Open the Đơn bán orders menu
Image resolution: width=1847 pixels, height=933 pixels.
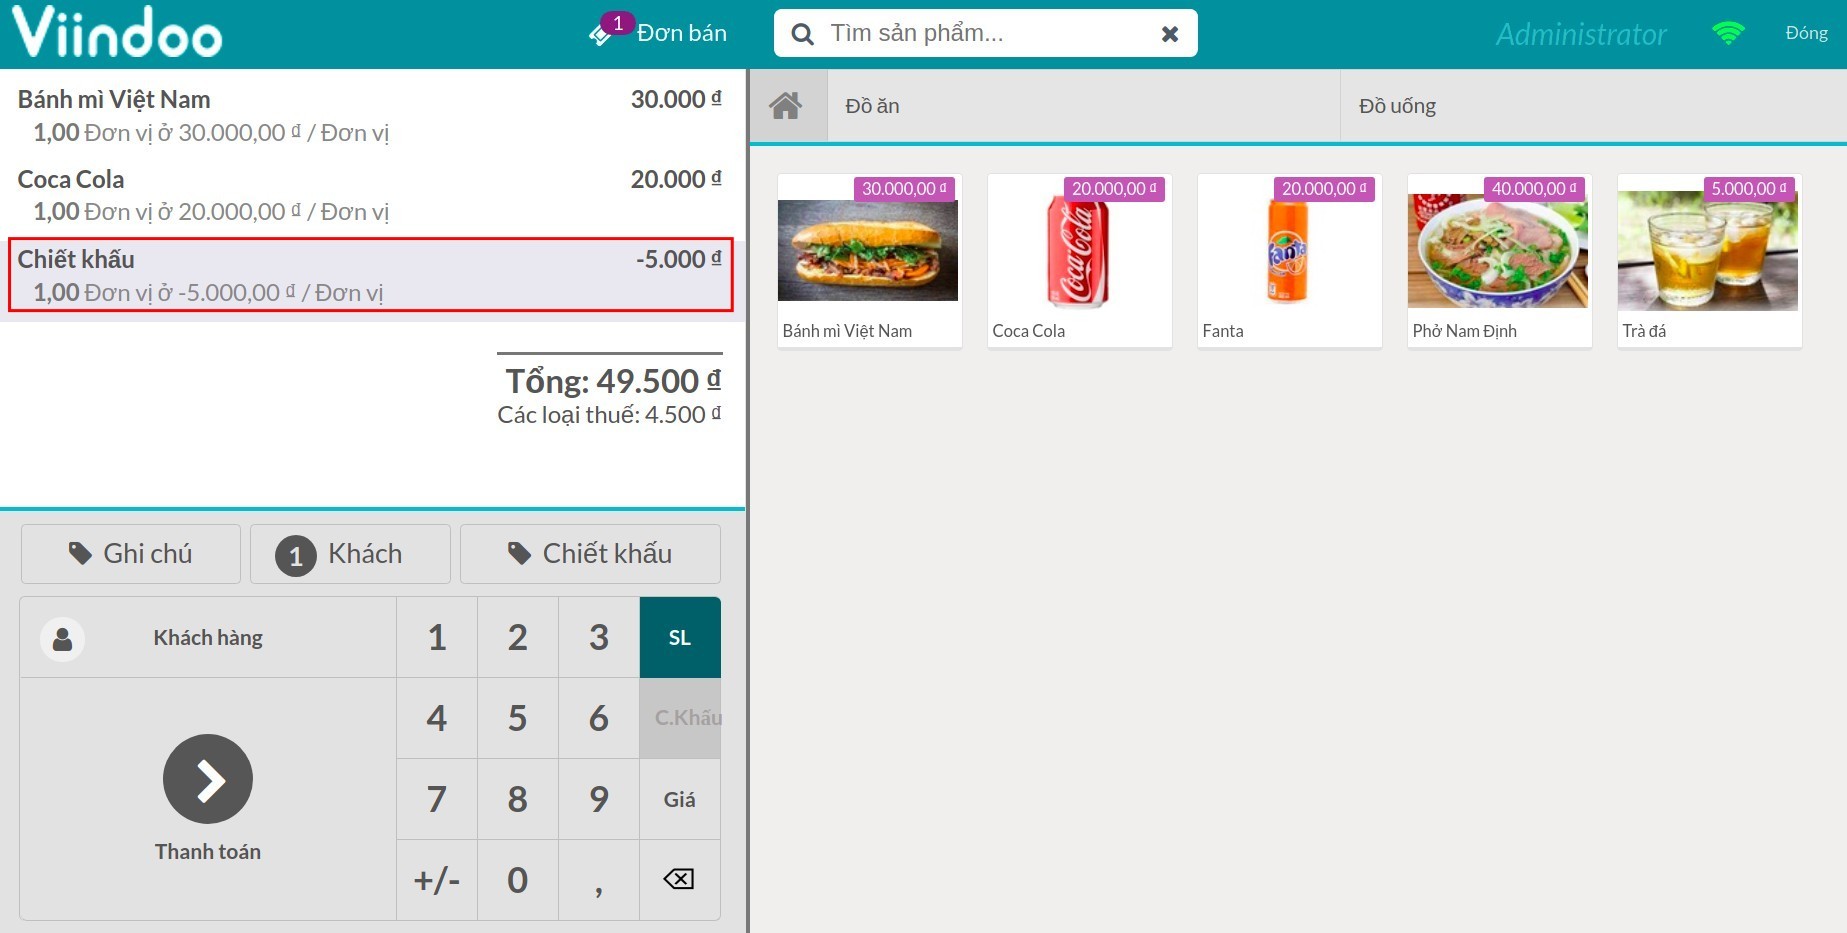[681, 33]
